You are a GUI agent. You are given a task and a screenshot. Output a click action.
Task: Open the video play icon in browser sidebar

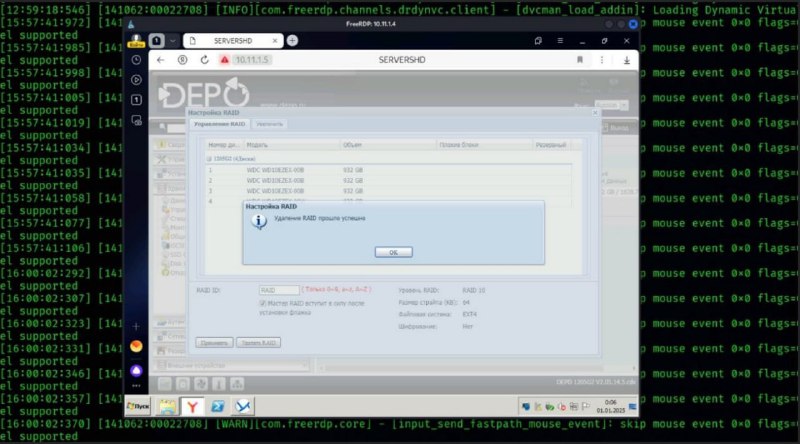(x=136, y=80)
